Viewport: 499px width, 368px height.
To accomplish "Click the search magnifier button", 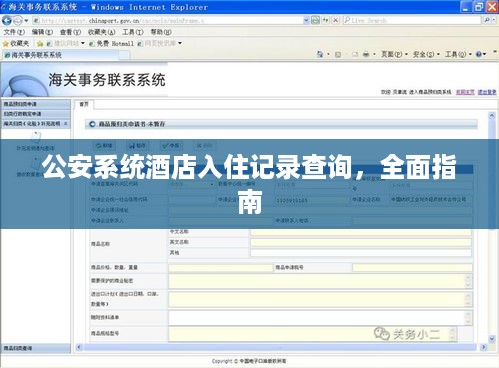I will (487, 21).
